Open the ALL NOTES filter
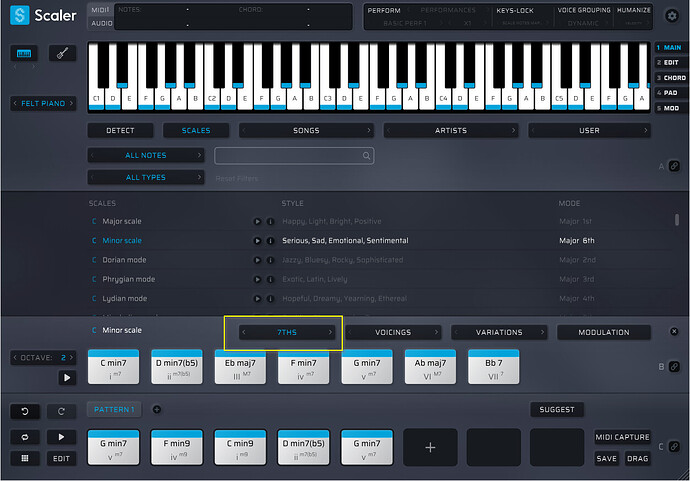Viewport: 690px width, 481px height. click(x=146, y=155)
